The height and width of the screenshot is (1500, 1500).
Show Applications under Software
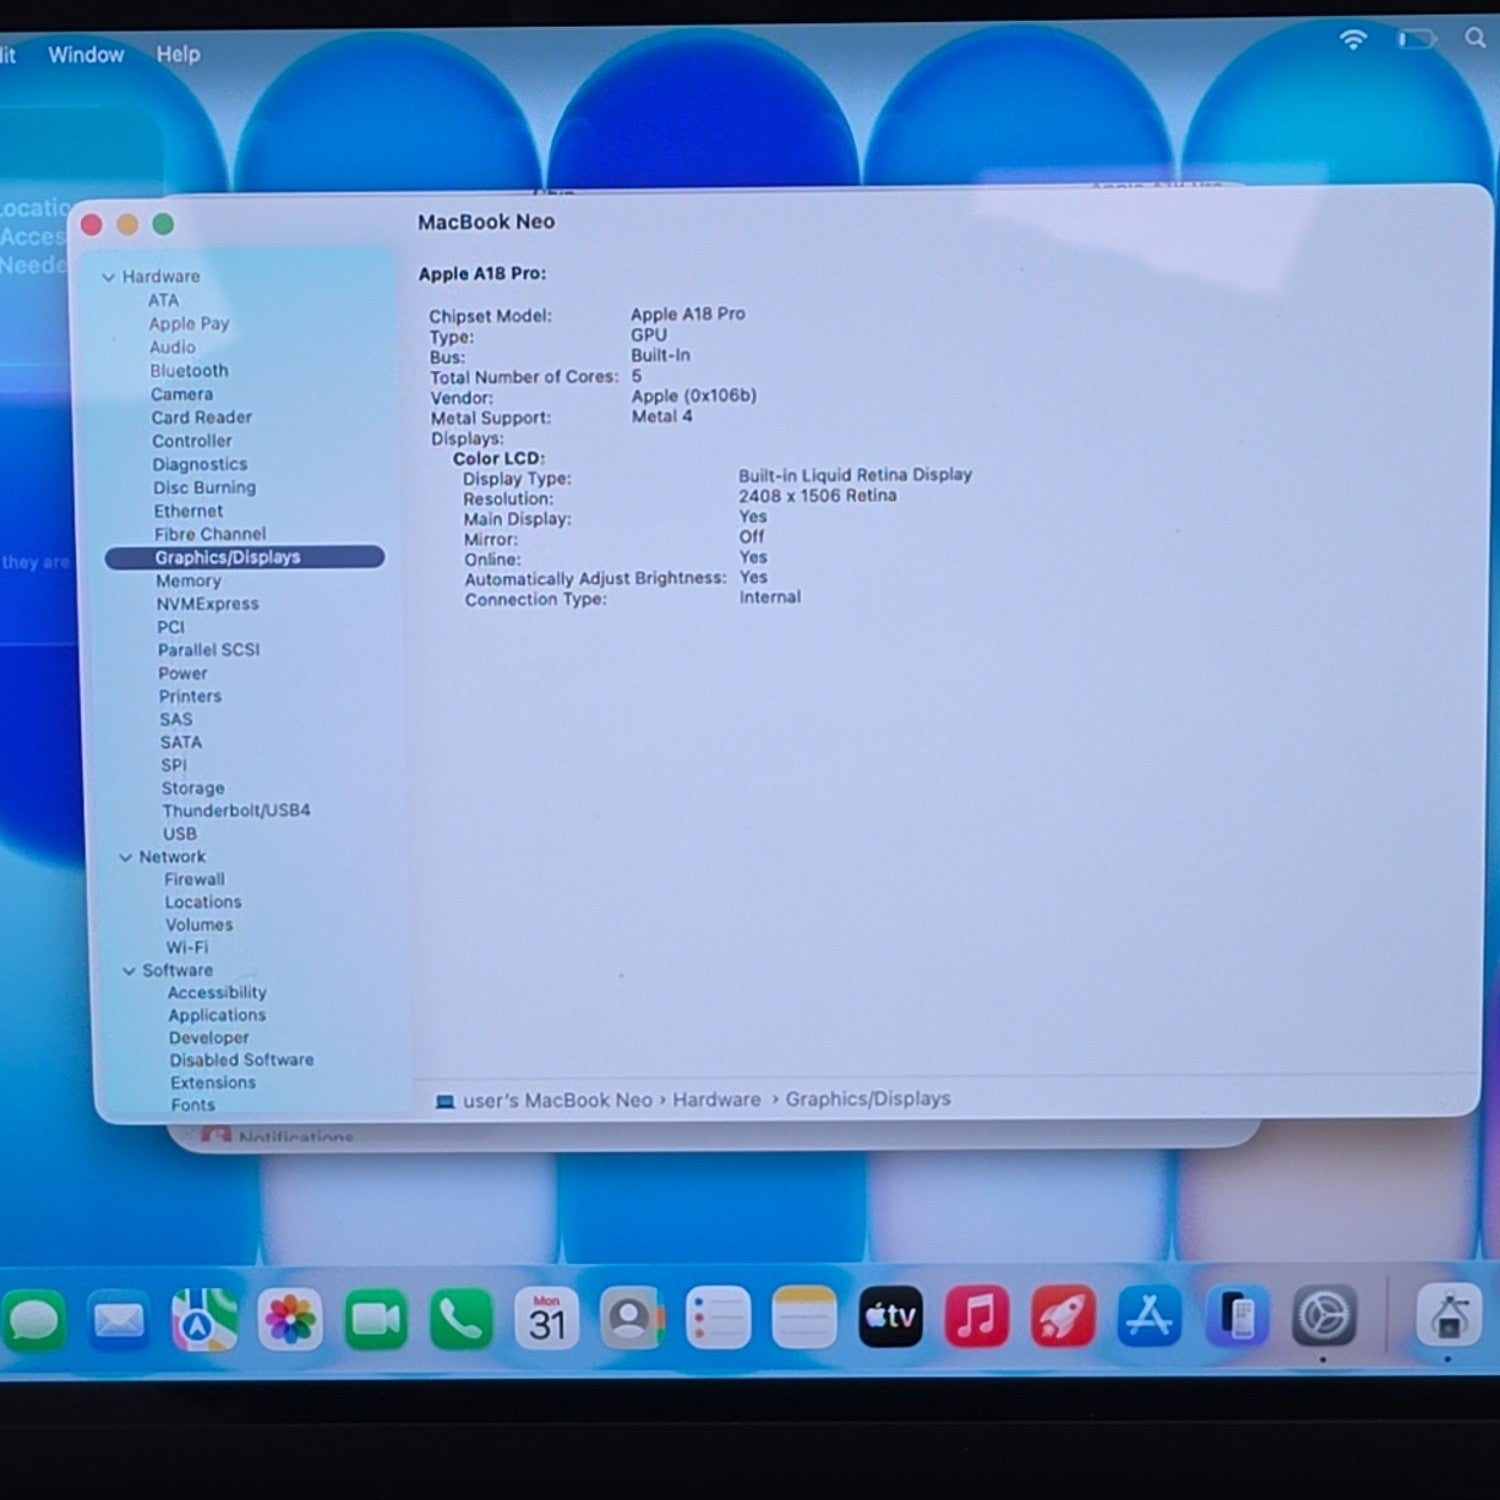pos(217,1016)
